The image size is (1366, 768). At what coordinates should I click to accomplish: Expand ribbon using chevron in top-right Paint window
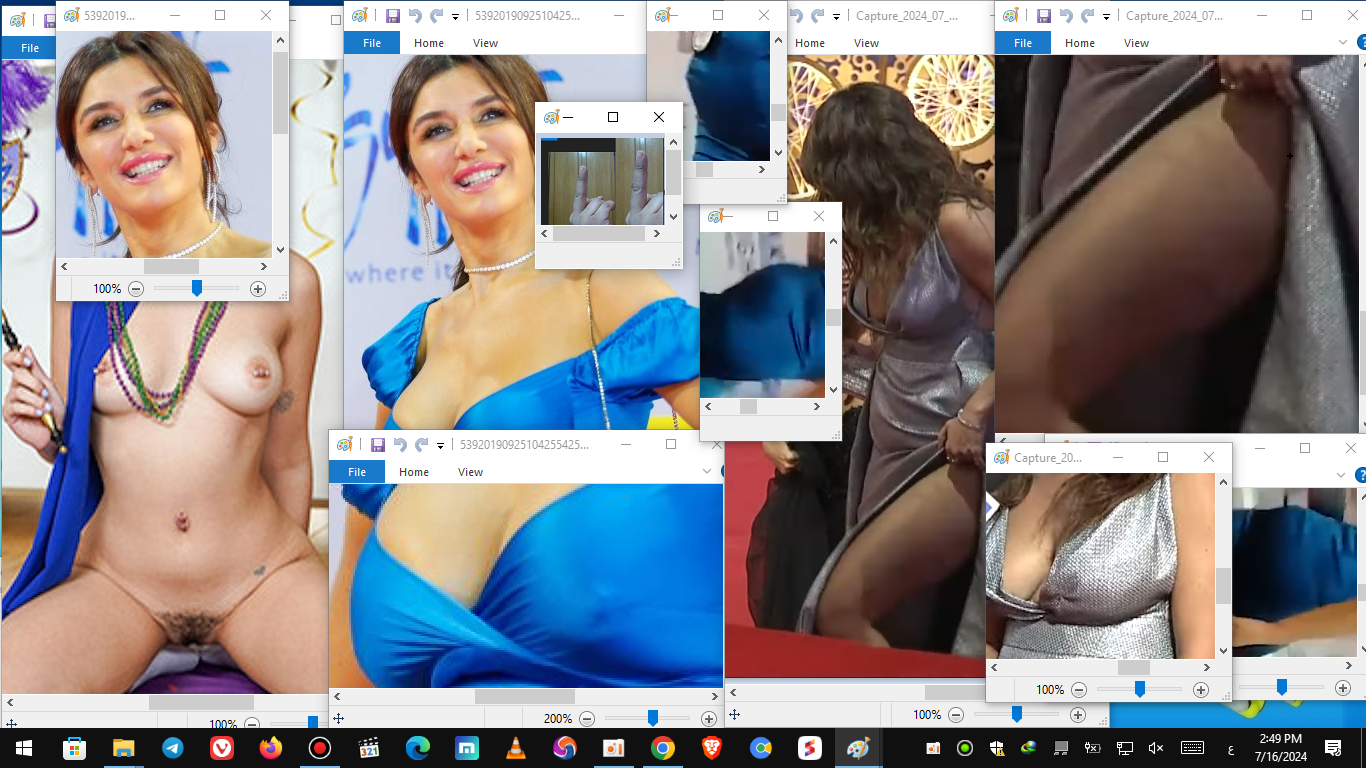(1343, 43)
